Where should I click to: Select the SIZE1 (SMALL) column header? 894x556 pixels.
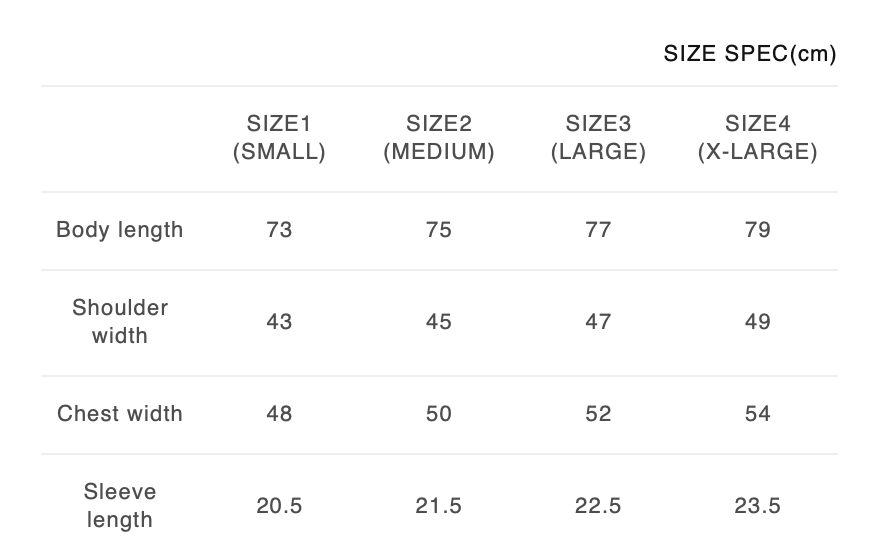coord(279,138)
